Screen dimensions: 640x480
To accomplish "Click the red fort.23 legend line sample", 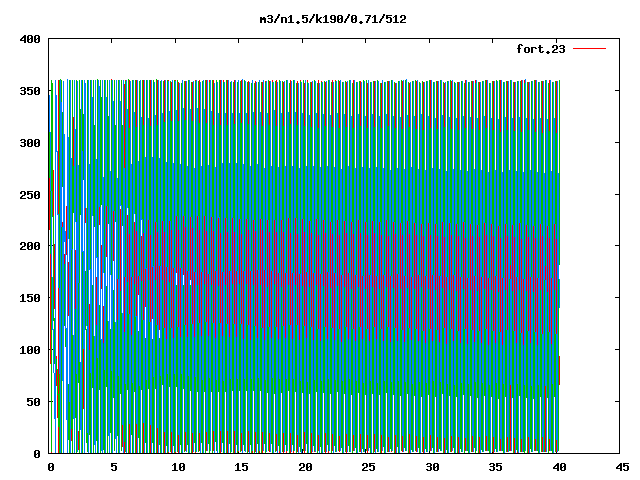I will [x=589, y=49].
